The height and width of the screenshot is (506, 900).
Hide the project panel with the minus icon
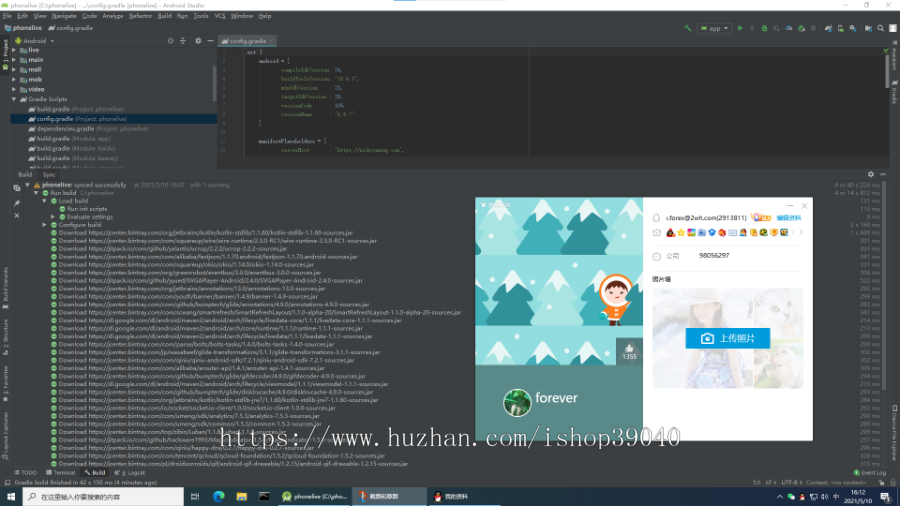[x=210, y=41]
